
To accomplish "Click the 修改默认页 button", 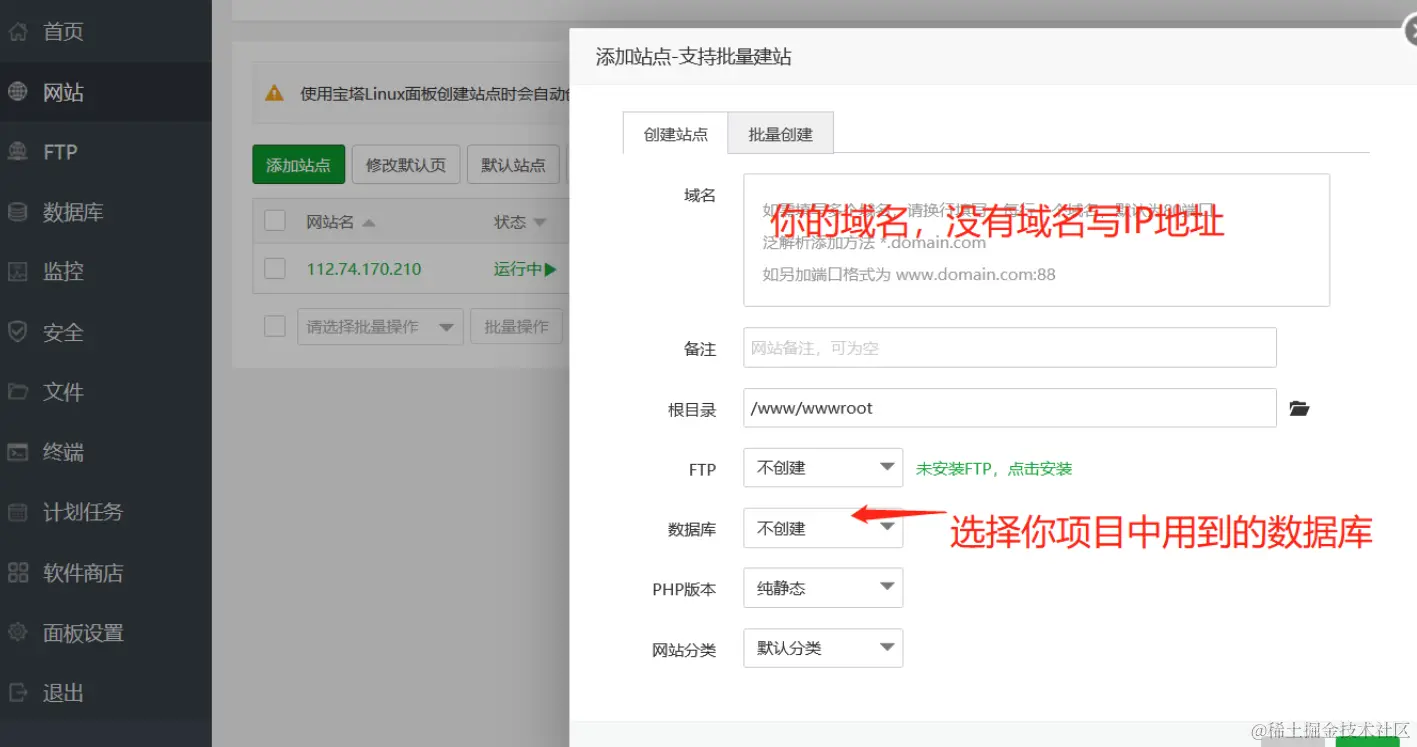I will pyautogui.click(x=406, y=164).
